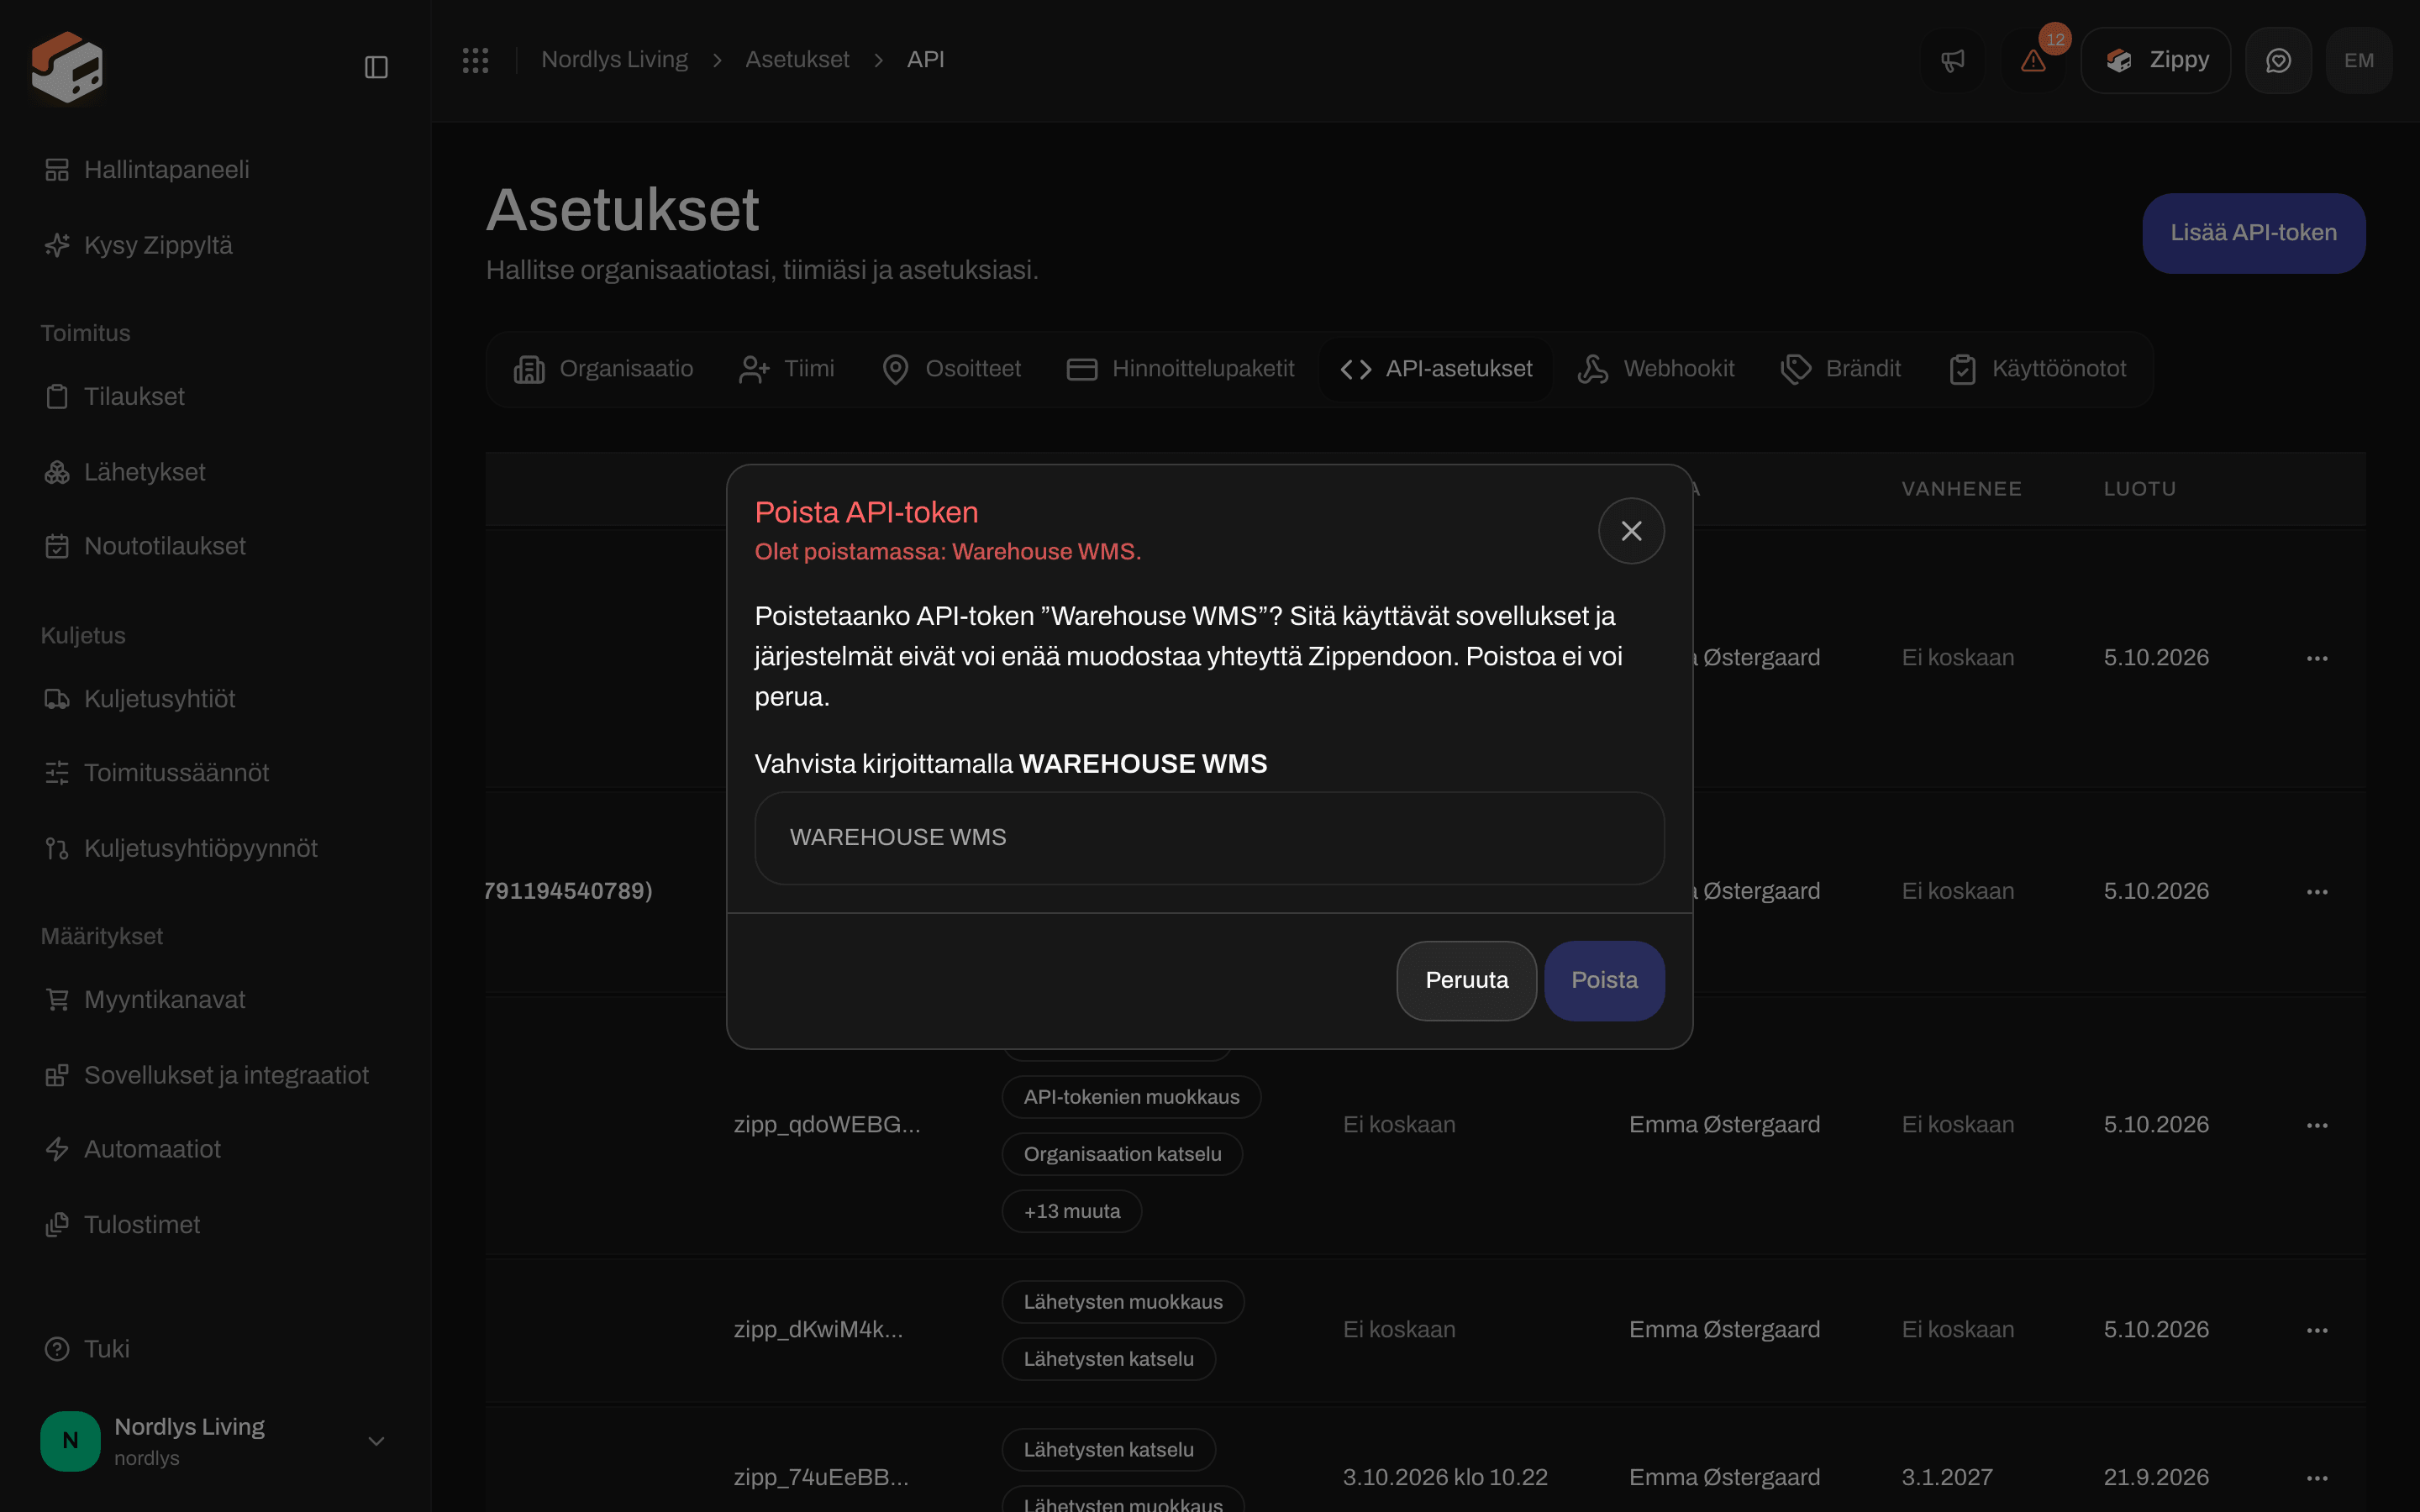Switch to the Tiimi tab
The width and height of the screenshot is (2420, 1512).
[787, 369]
